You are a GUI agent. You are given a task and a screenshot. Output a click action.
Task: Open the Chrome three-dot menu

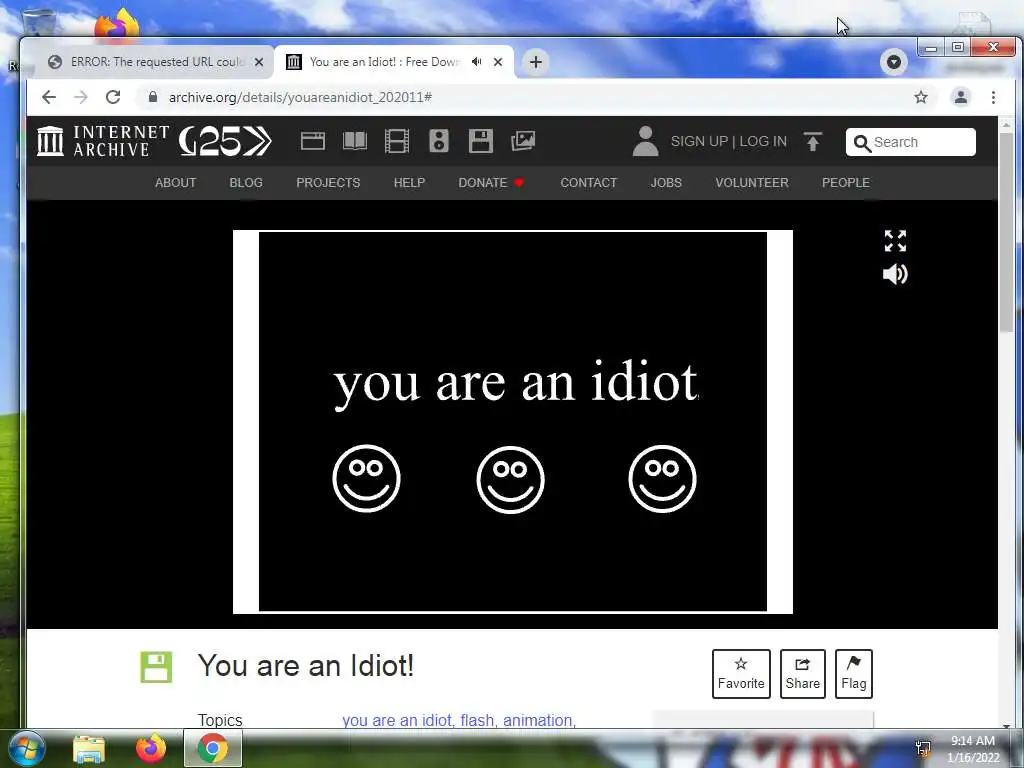pos(993,97)
